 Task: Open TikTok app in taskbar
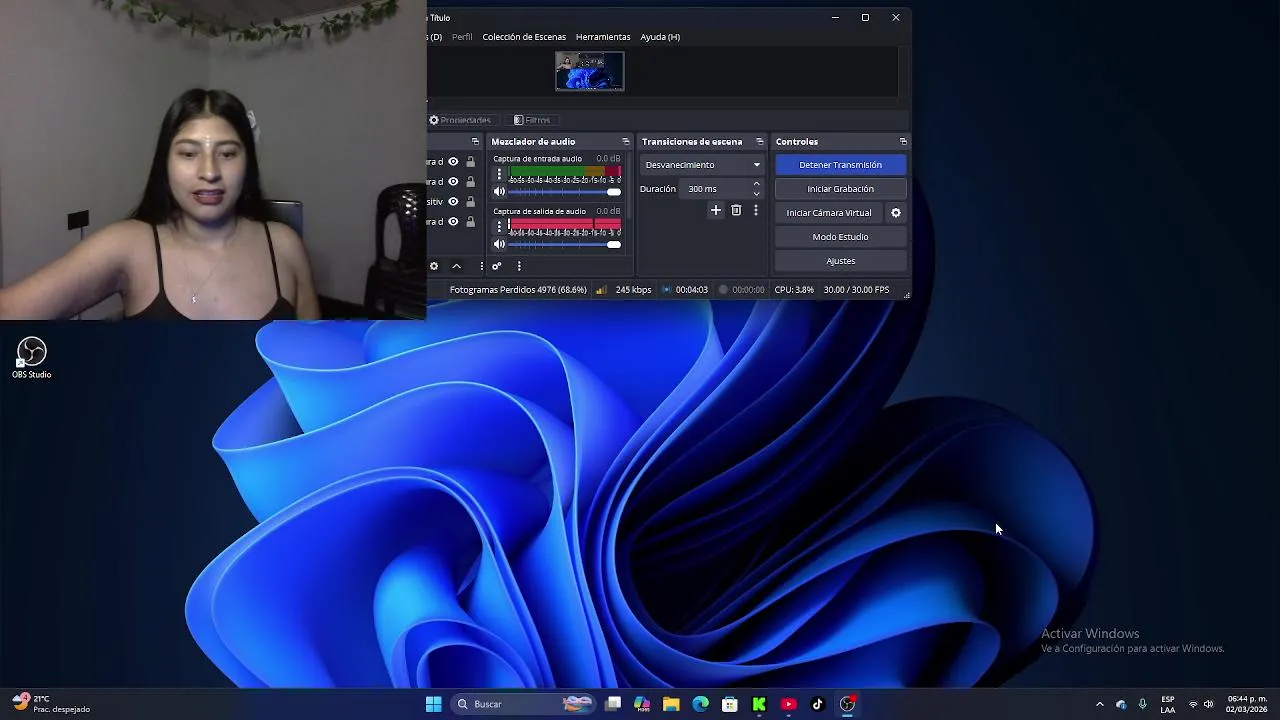817,704
